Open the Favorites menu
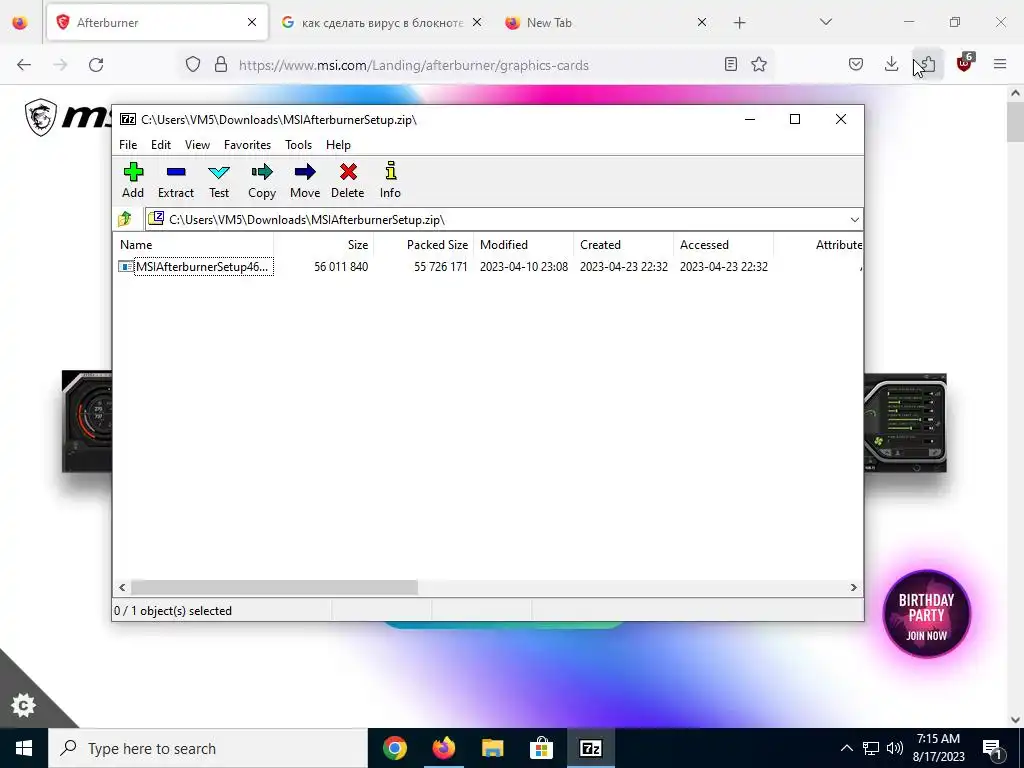Screen dimensions: 1024x768 click(x=248, y=145)
